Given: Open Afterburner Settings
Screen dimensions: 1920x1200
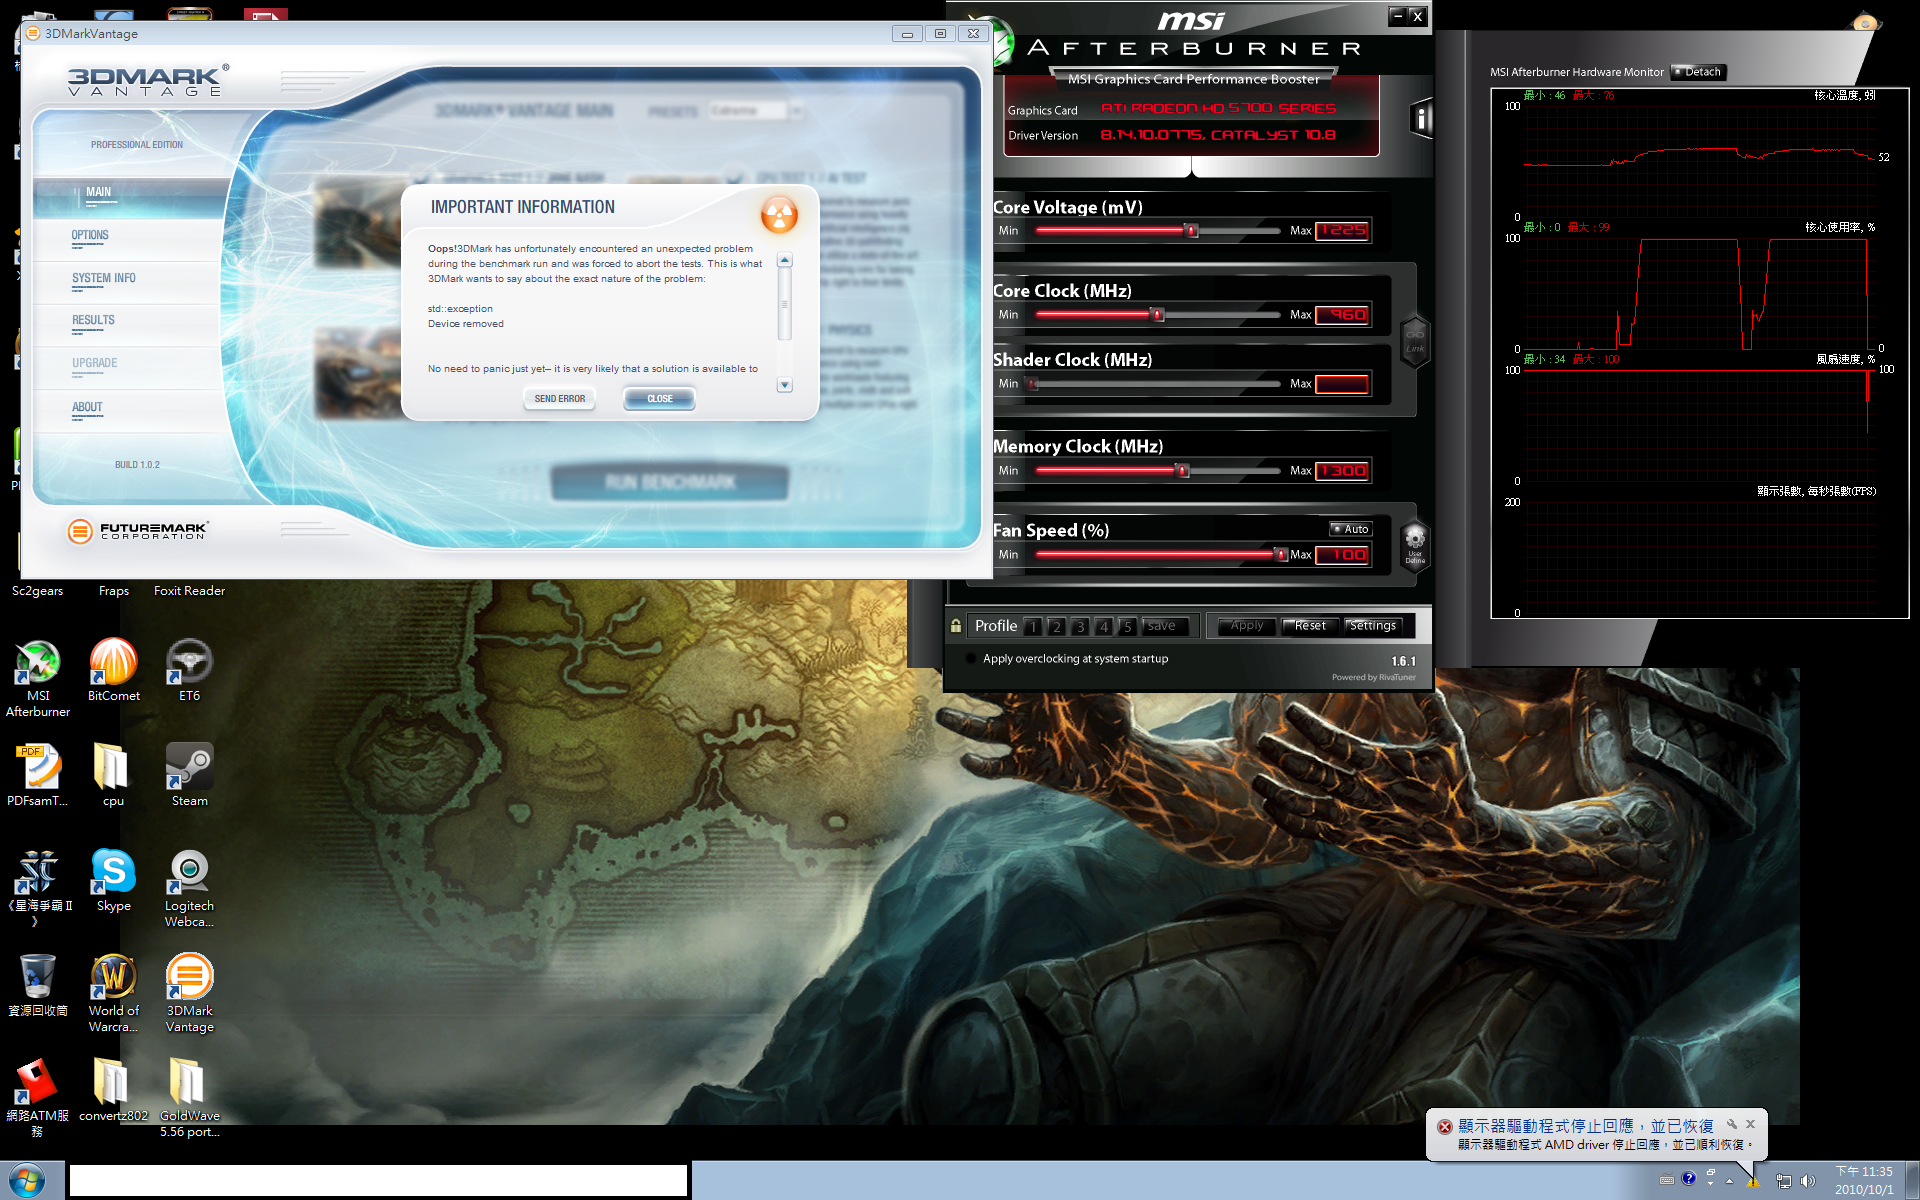Looking at the screenshot, I should (1373, 626).
